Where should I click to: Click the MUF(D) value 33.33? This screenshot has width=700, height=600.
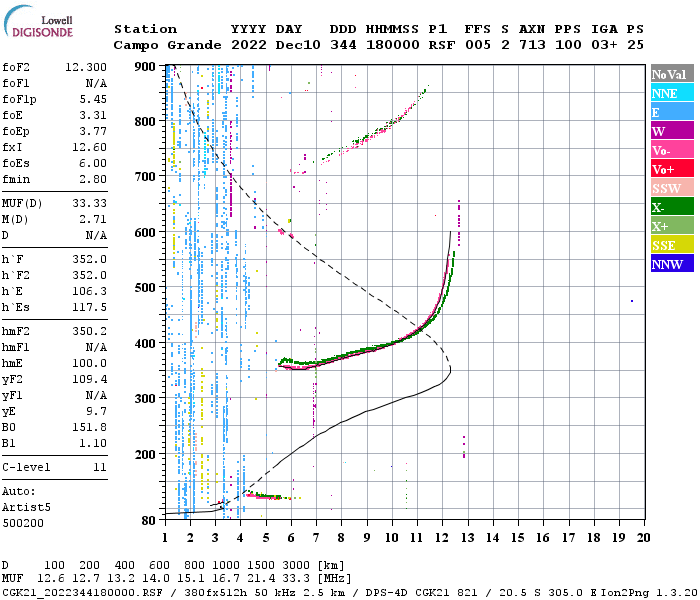90,204
